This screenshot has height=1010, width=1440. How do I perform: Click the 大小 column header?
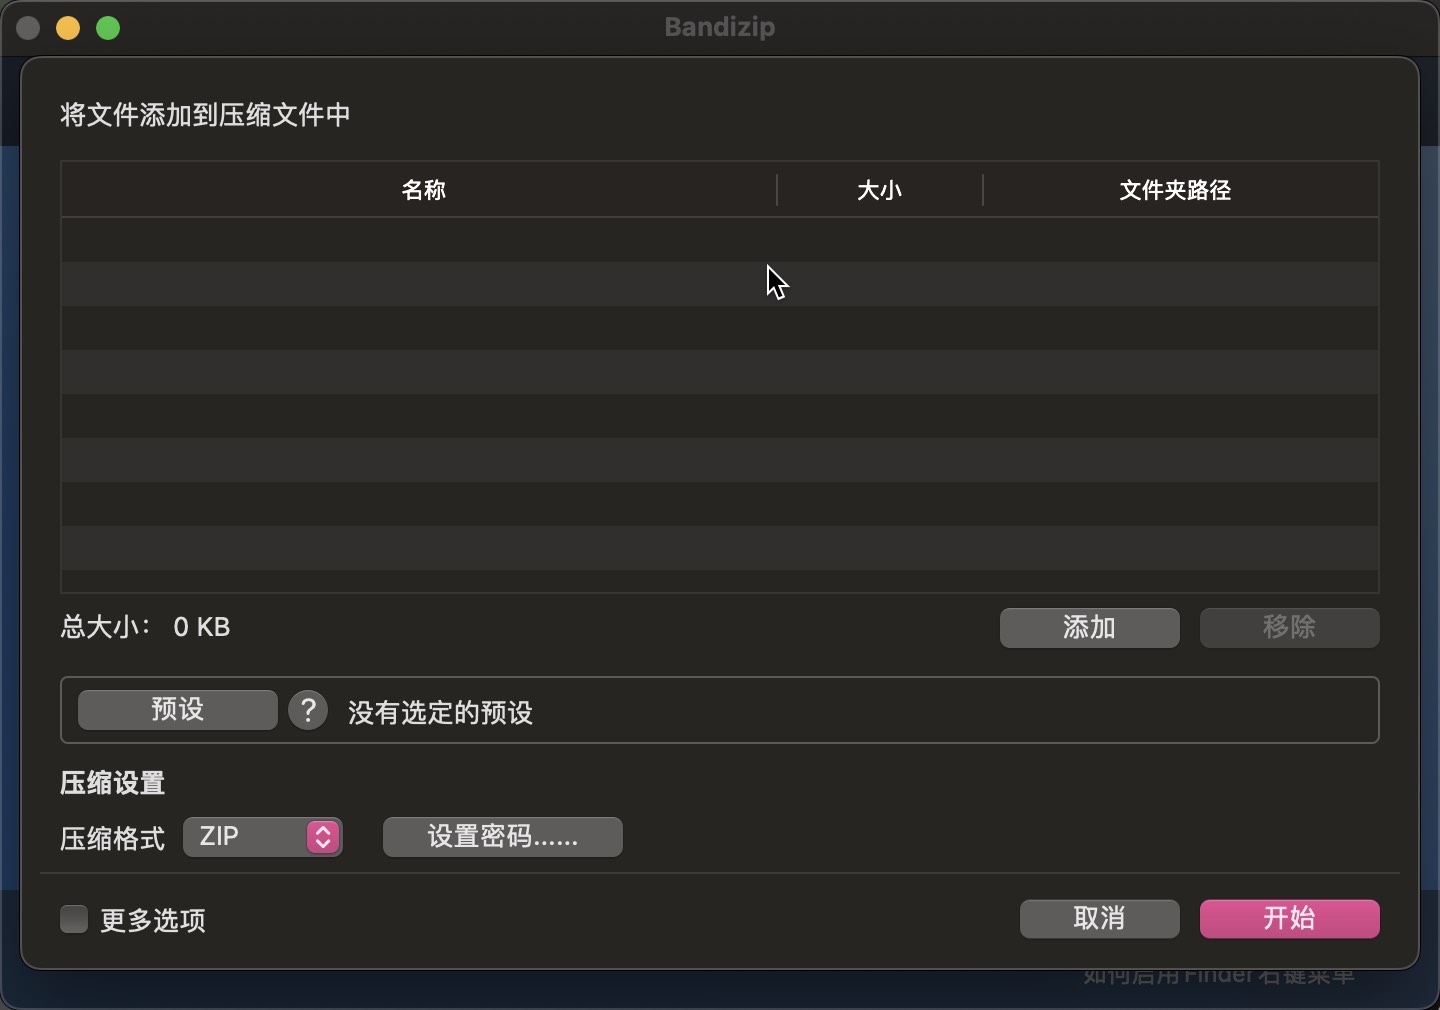[879, 190]
